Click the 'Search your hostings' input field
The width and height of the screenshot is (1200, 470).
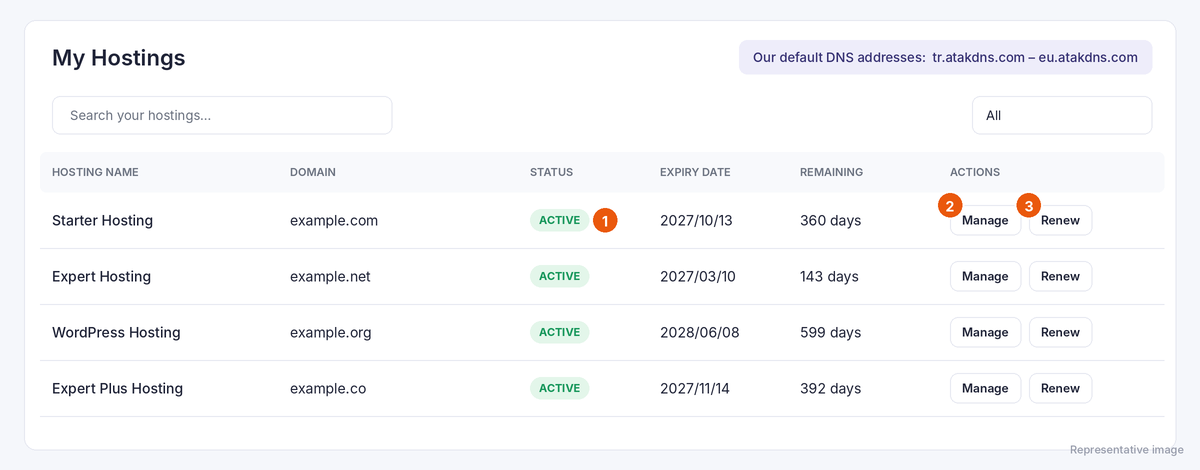(222, 115)
